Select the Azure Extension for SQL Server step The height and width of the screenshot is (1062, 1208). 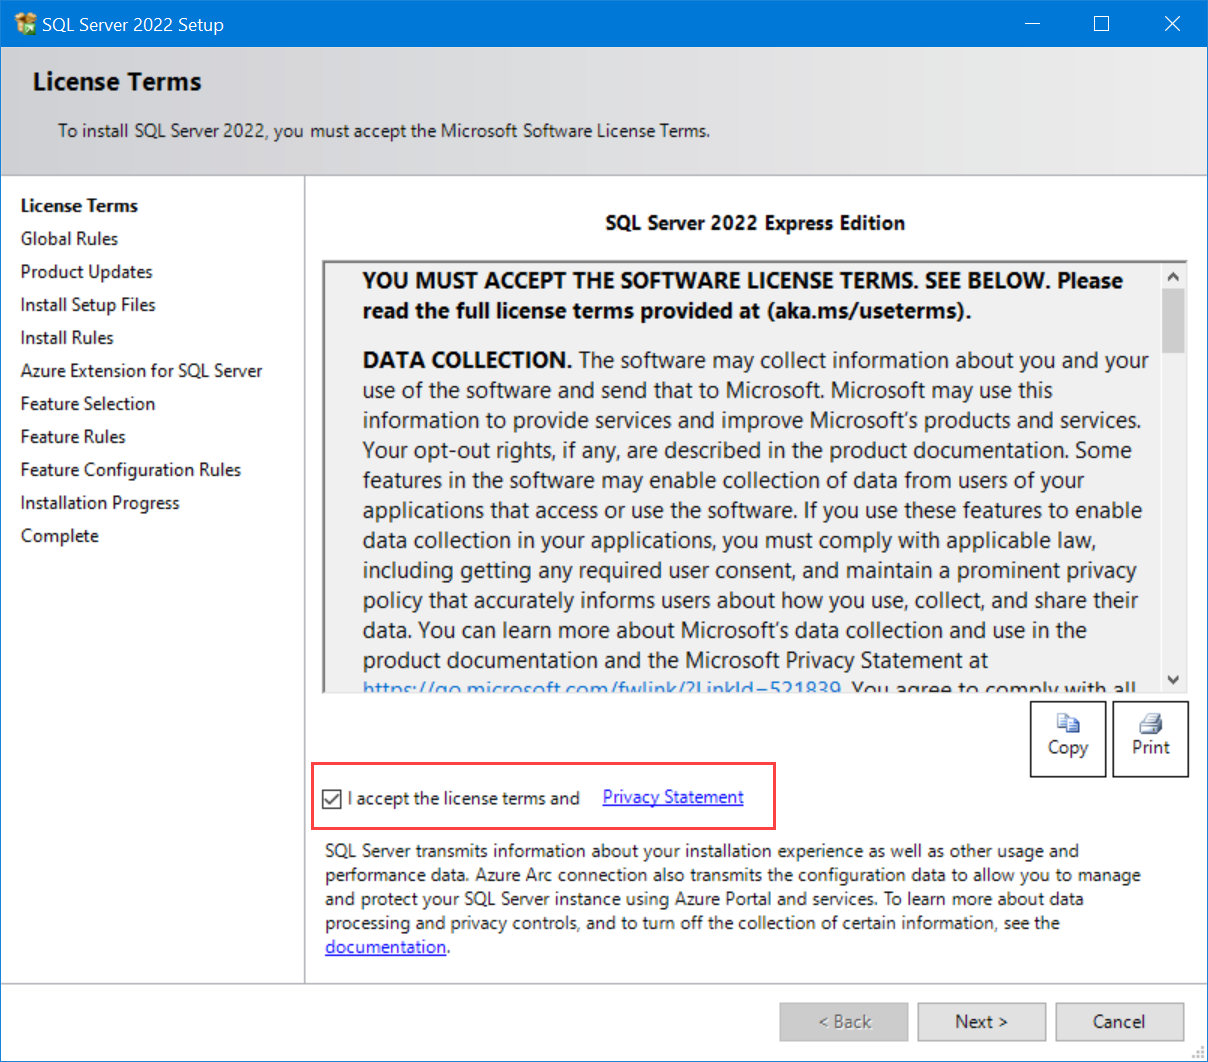(141, 370)
